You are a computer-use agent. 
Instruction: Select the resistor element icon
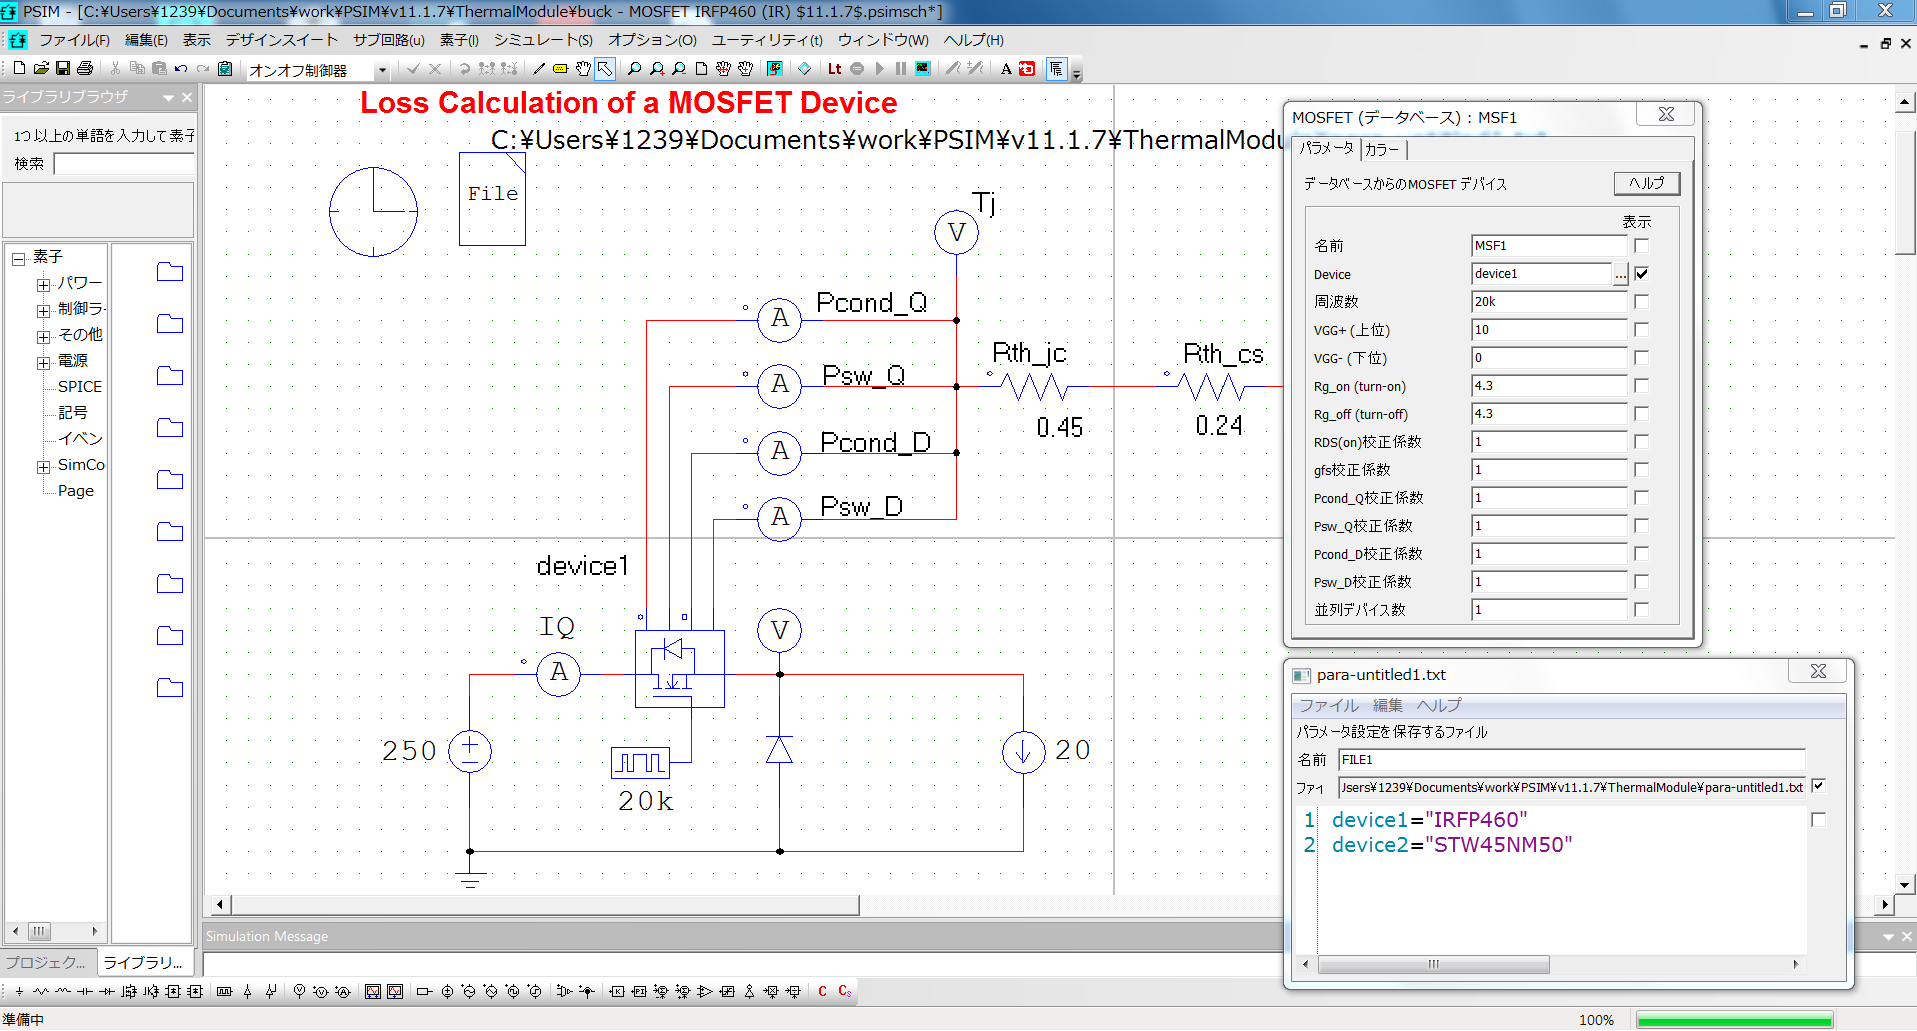40,991
